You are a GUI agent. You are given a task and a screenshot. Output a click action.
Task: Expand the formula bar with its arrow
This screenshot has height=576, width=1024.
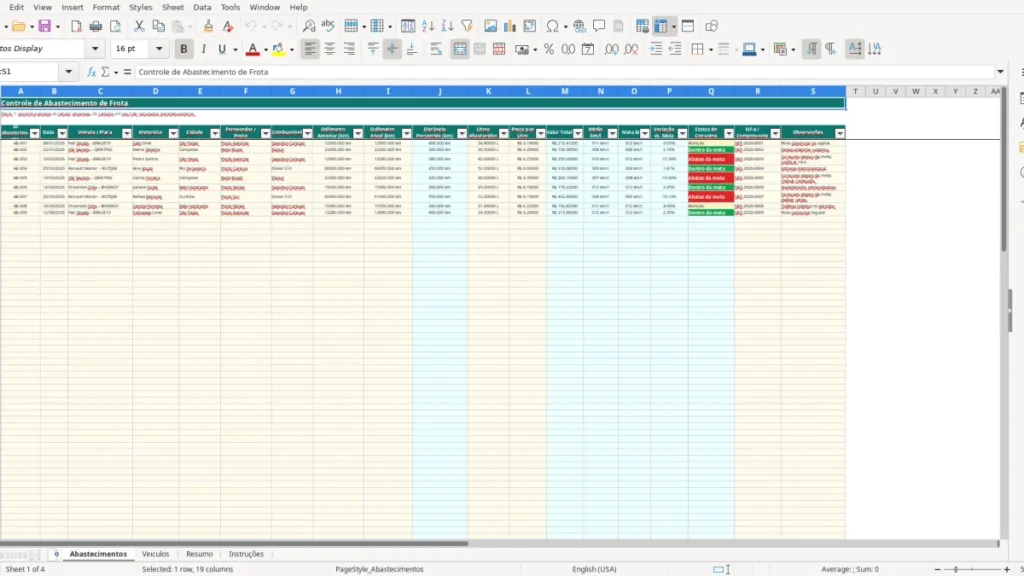click(x=1000, y=72)
